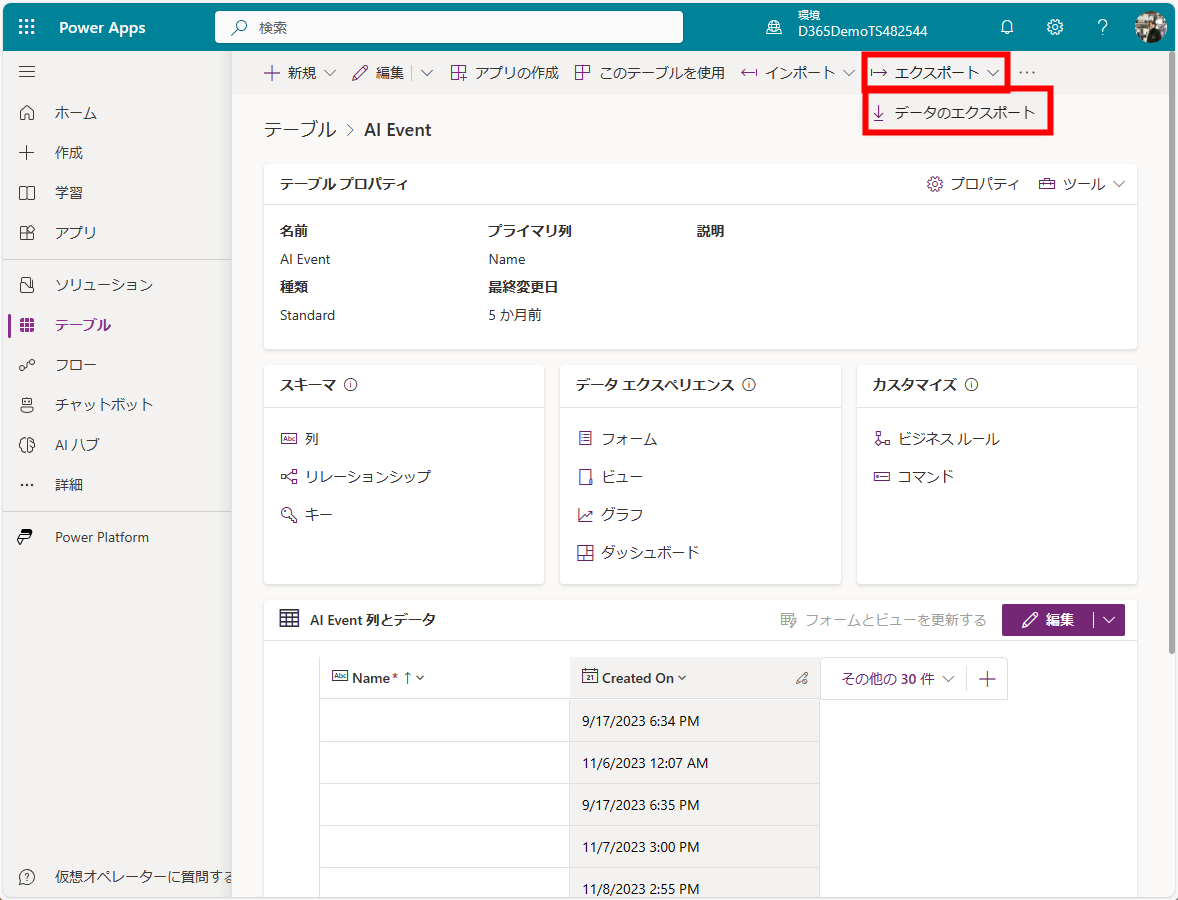The width and height of the screenshot is (1178, 900).
Task: Click the エクスポート toolbar button
Action: (x=924, y=73)
